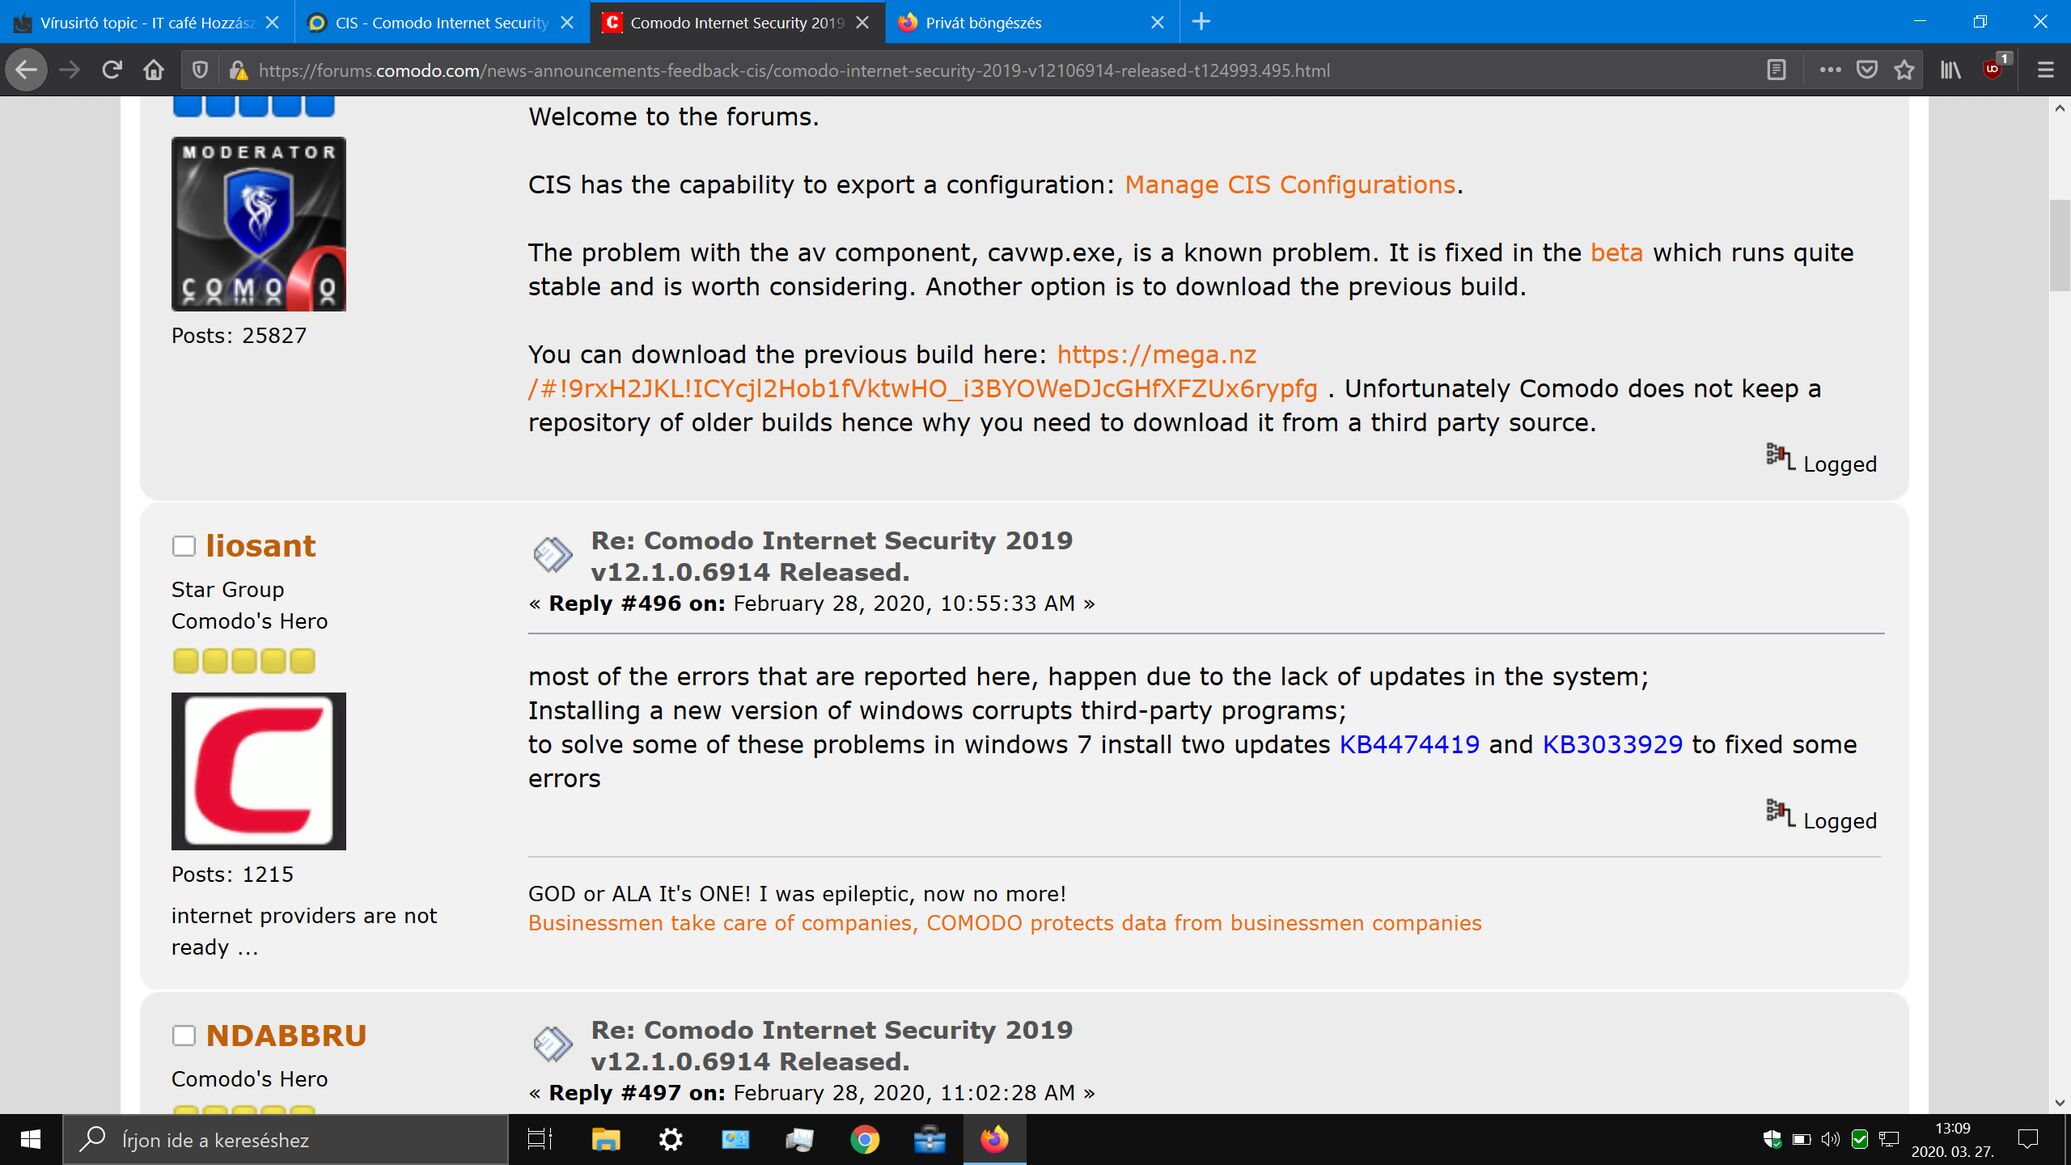Viewport: 2071px width, 1165px height.
Task: Open uBlock Origin extension popup
Action: point(1994,68)
